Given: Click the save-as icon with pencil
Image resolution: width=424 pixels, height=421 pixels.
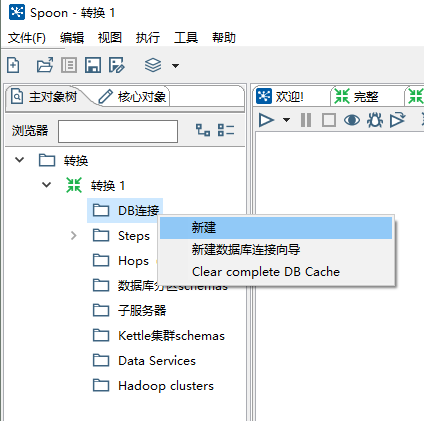Looking at the screenshot, I should click(x=117, y=65).
